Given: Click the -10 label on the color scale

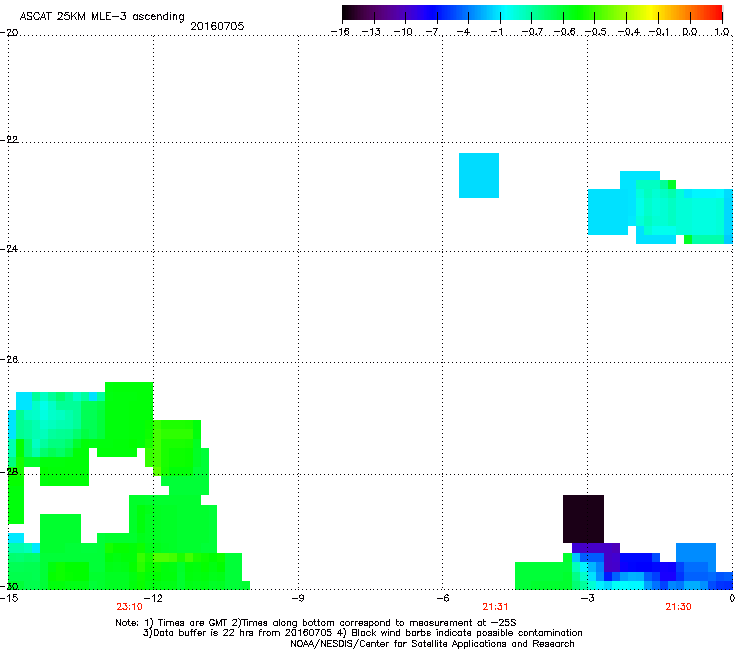Looking at the screenshot, I should [x=403, y=32].
